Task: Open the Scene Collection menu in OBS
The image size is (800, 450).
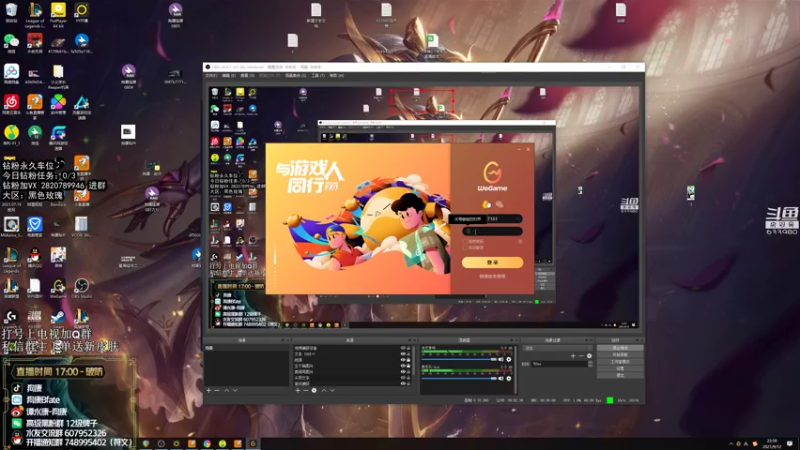Action: pyautogui.click(x=295, y=76)
